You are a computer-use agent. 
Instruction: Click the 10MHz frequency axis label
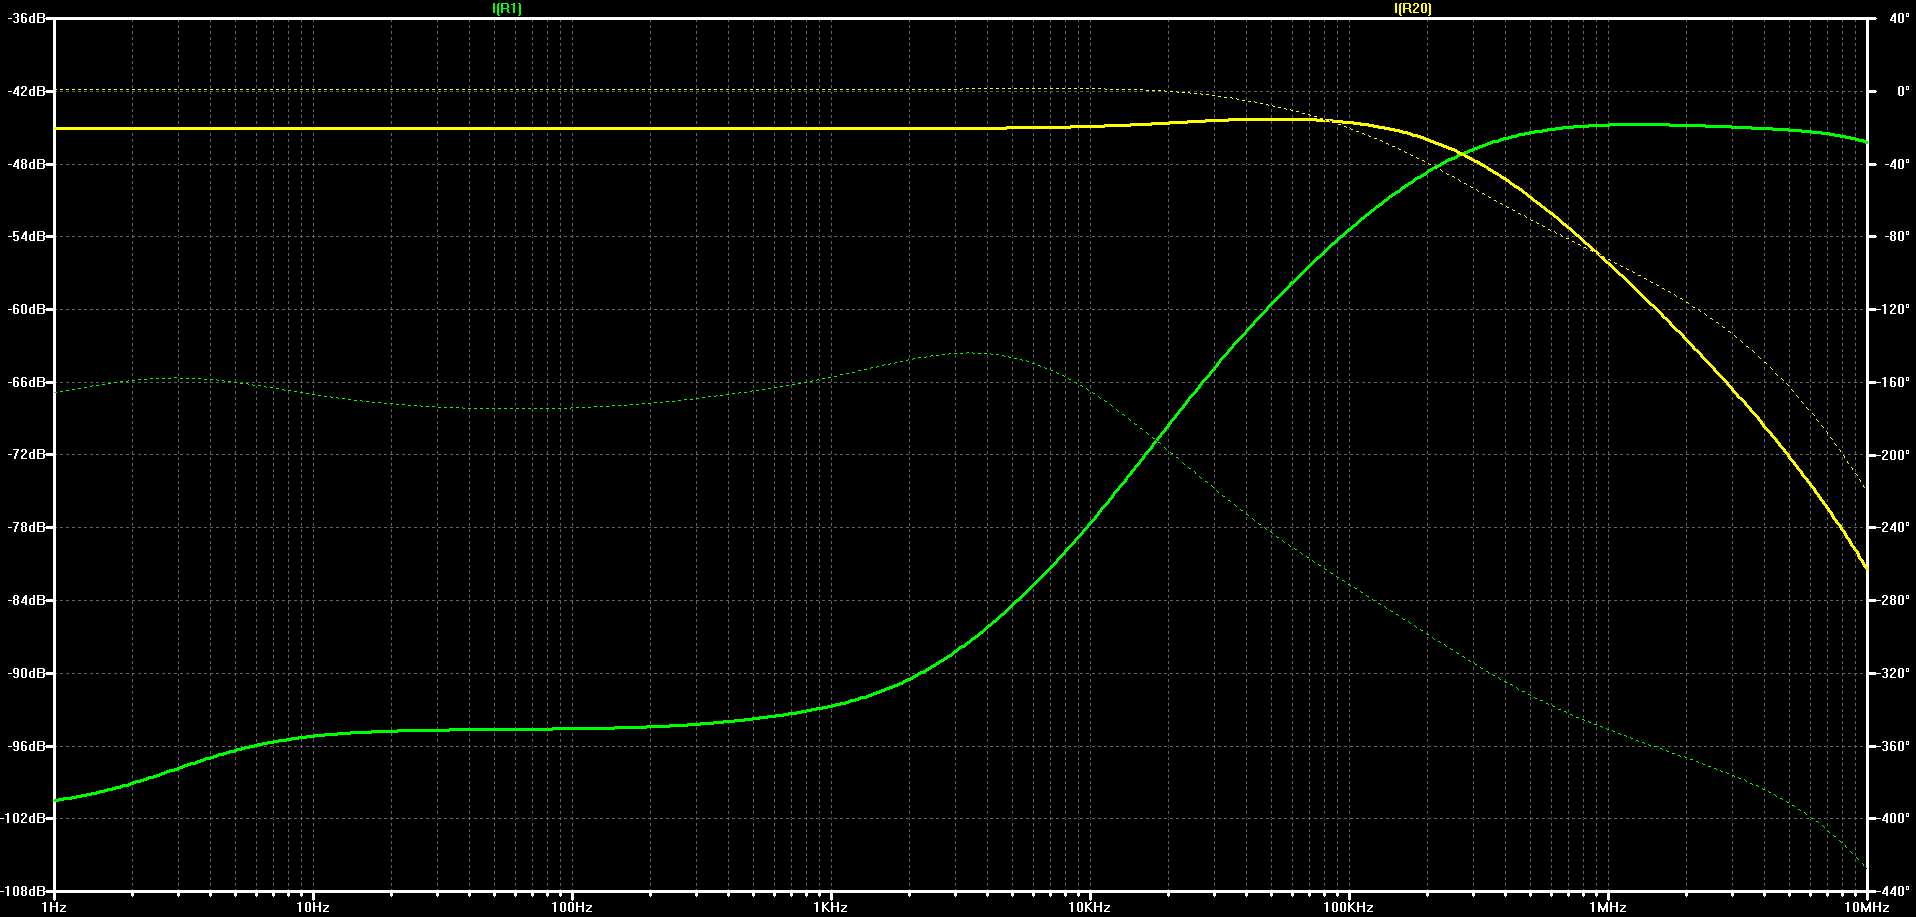pos(1867,907)
